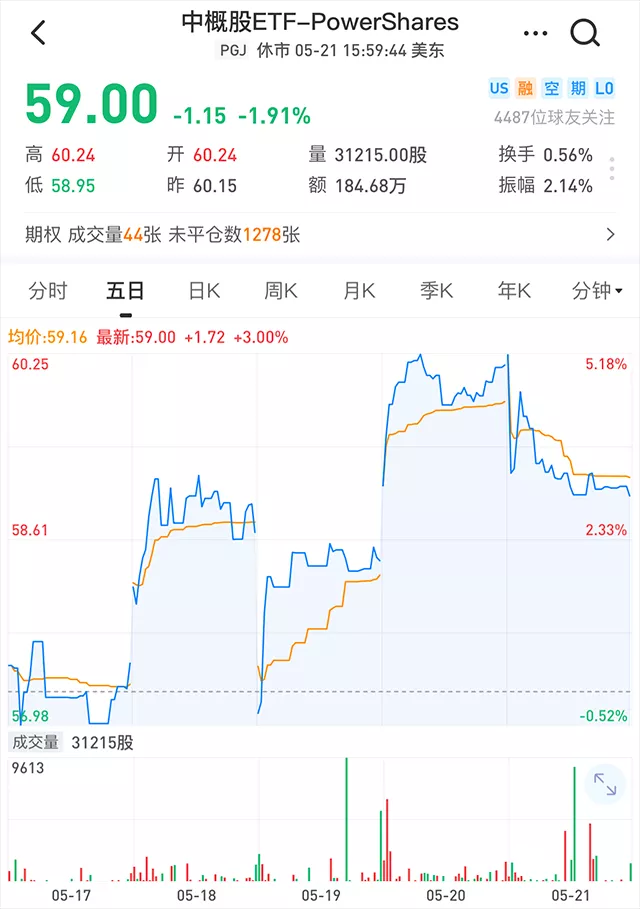This screenshot has width=640, height=909.
Task: Tap the 空 short-selling tag icon
Action: 551,88
